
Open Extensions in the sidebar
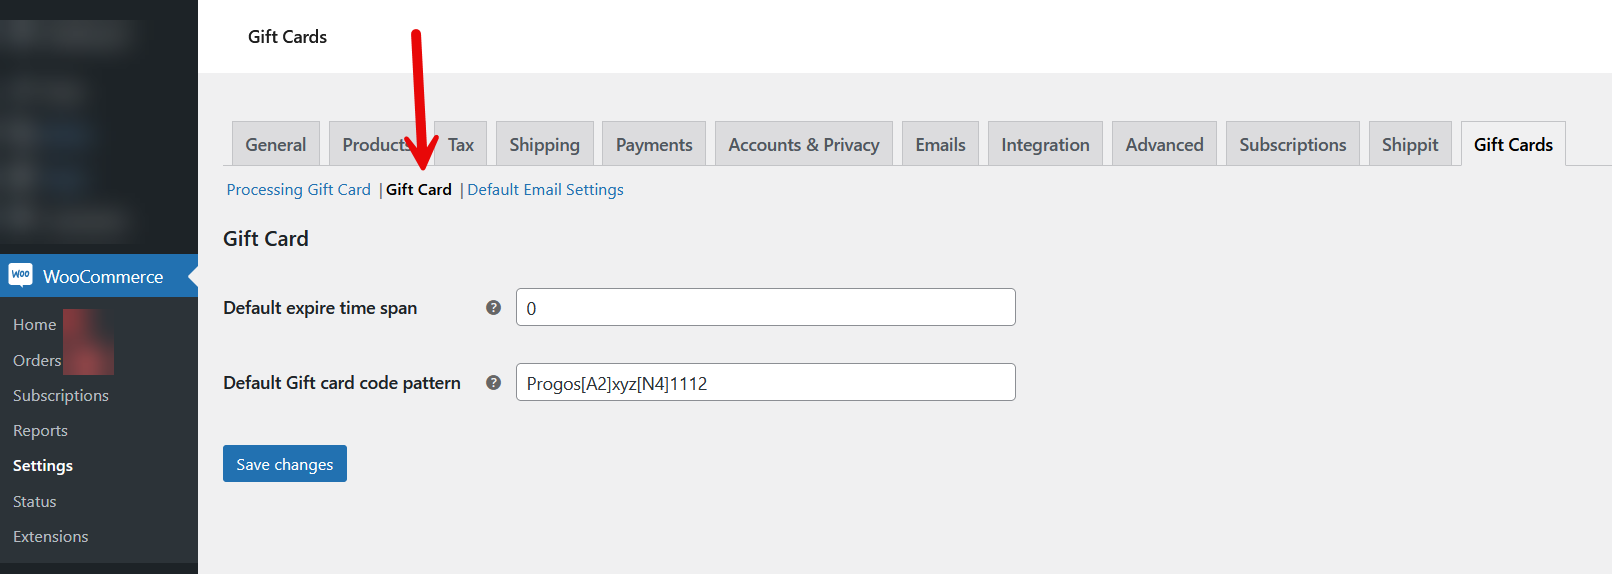(51, 537)
